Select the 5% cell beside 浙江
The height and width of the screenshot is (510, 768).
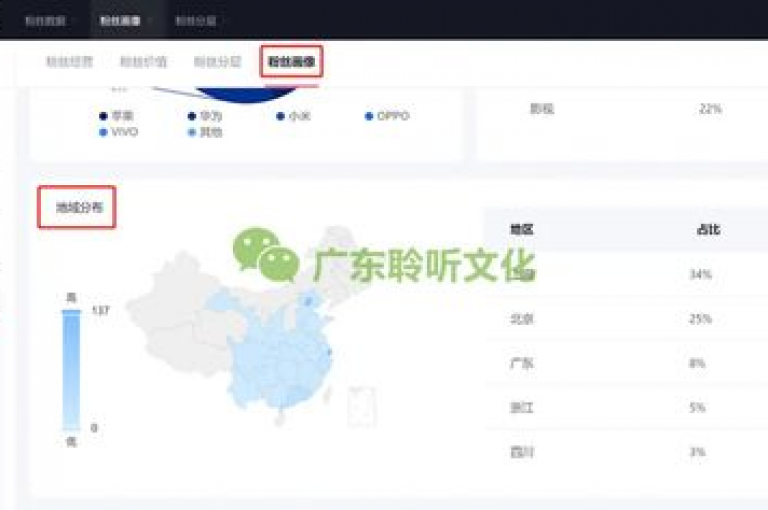coord(697,407)
